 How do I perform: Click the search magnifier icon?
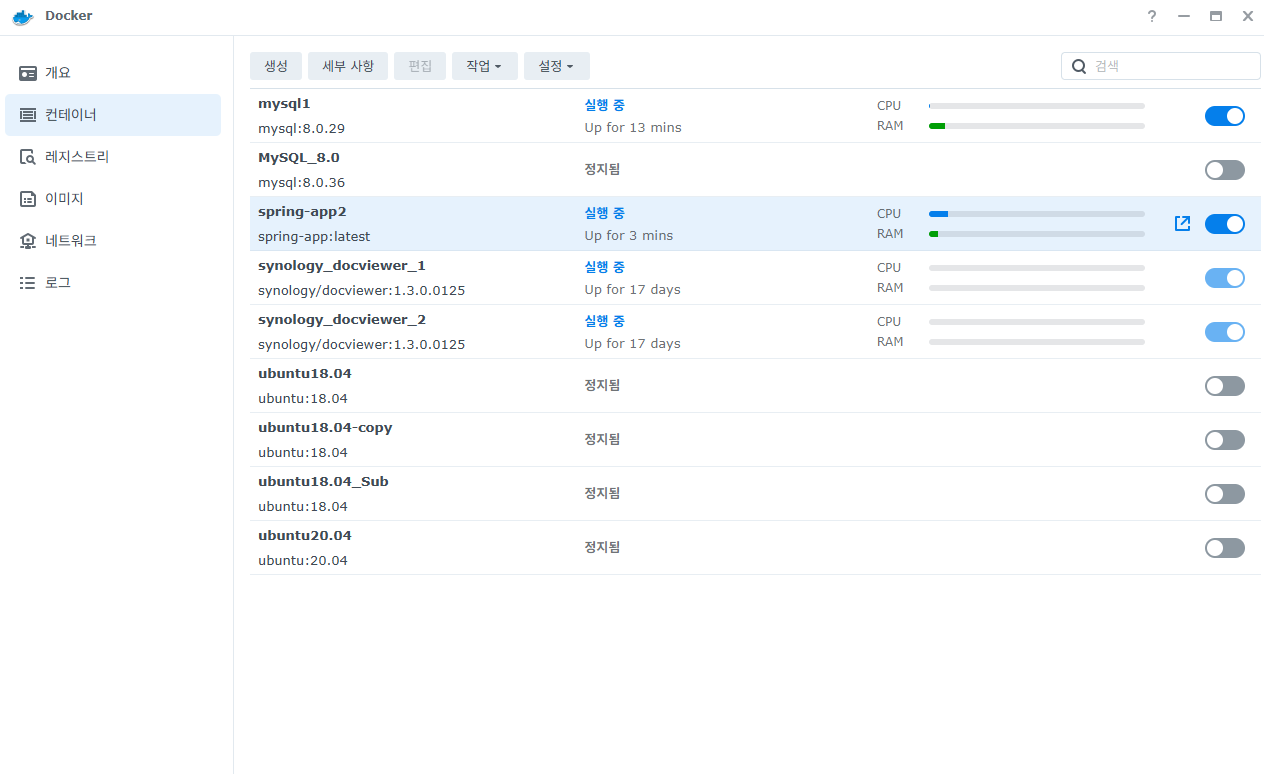click(x=1079, y=66)
